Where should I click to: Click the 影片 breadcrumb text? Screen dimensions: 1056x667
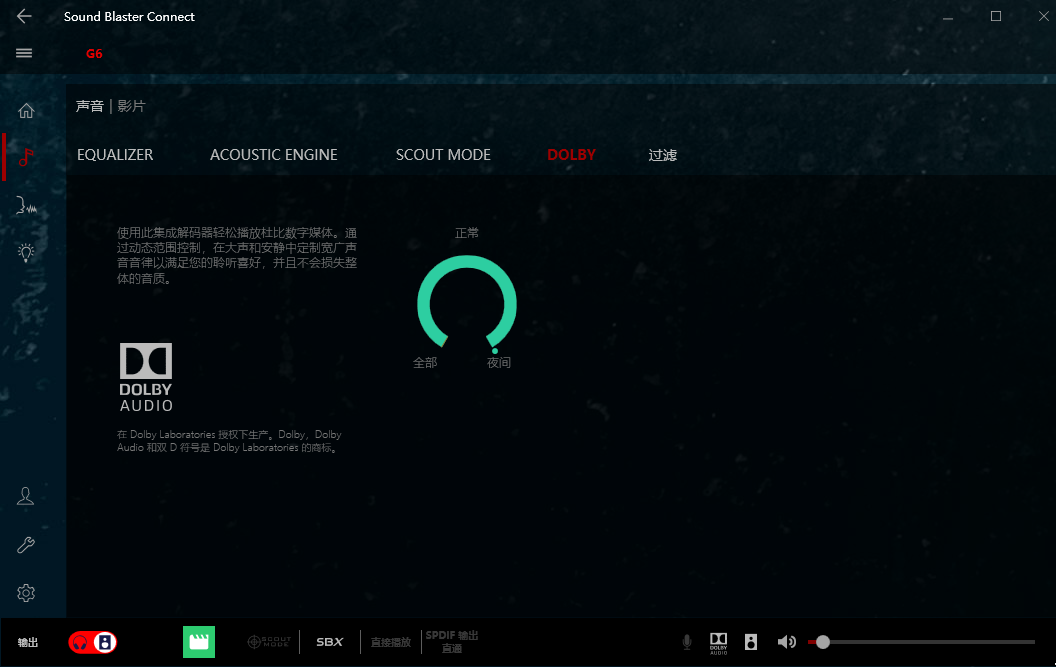point(131,106)
